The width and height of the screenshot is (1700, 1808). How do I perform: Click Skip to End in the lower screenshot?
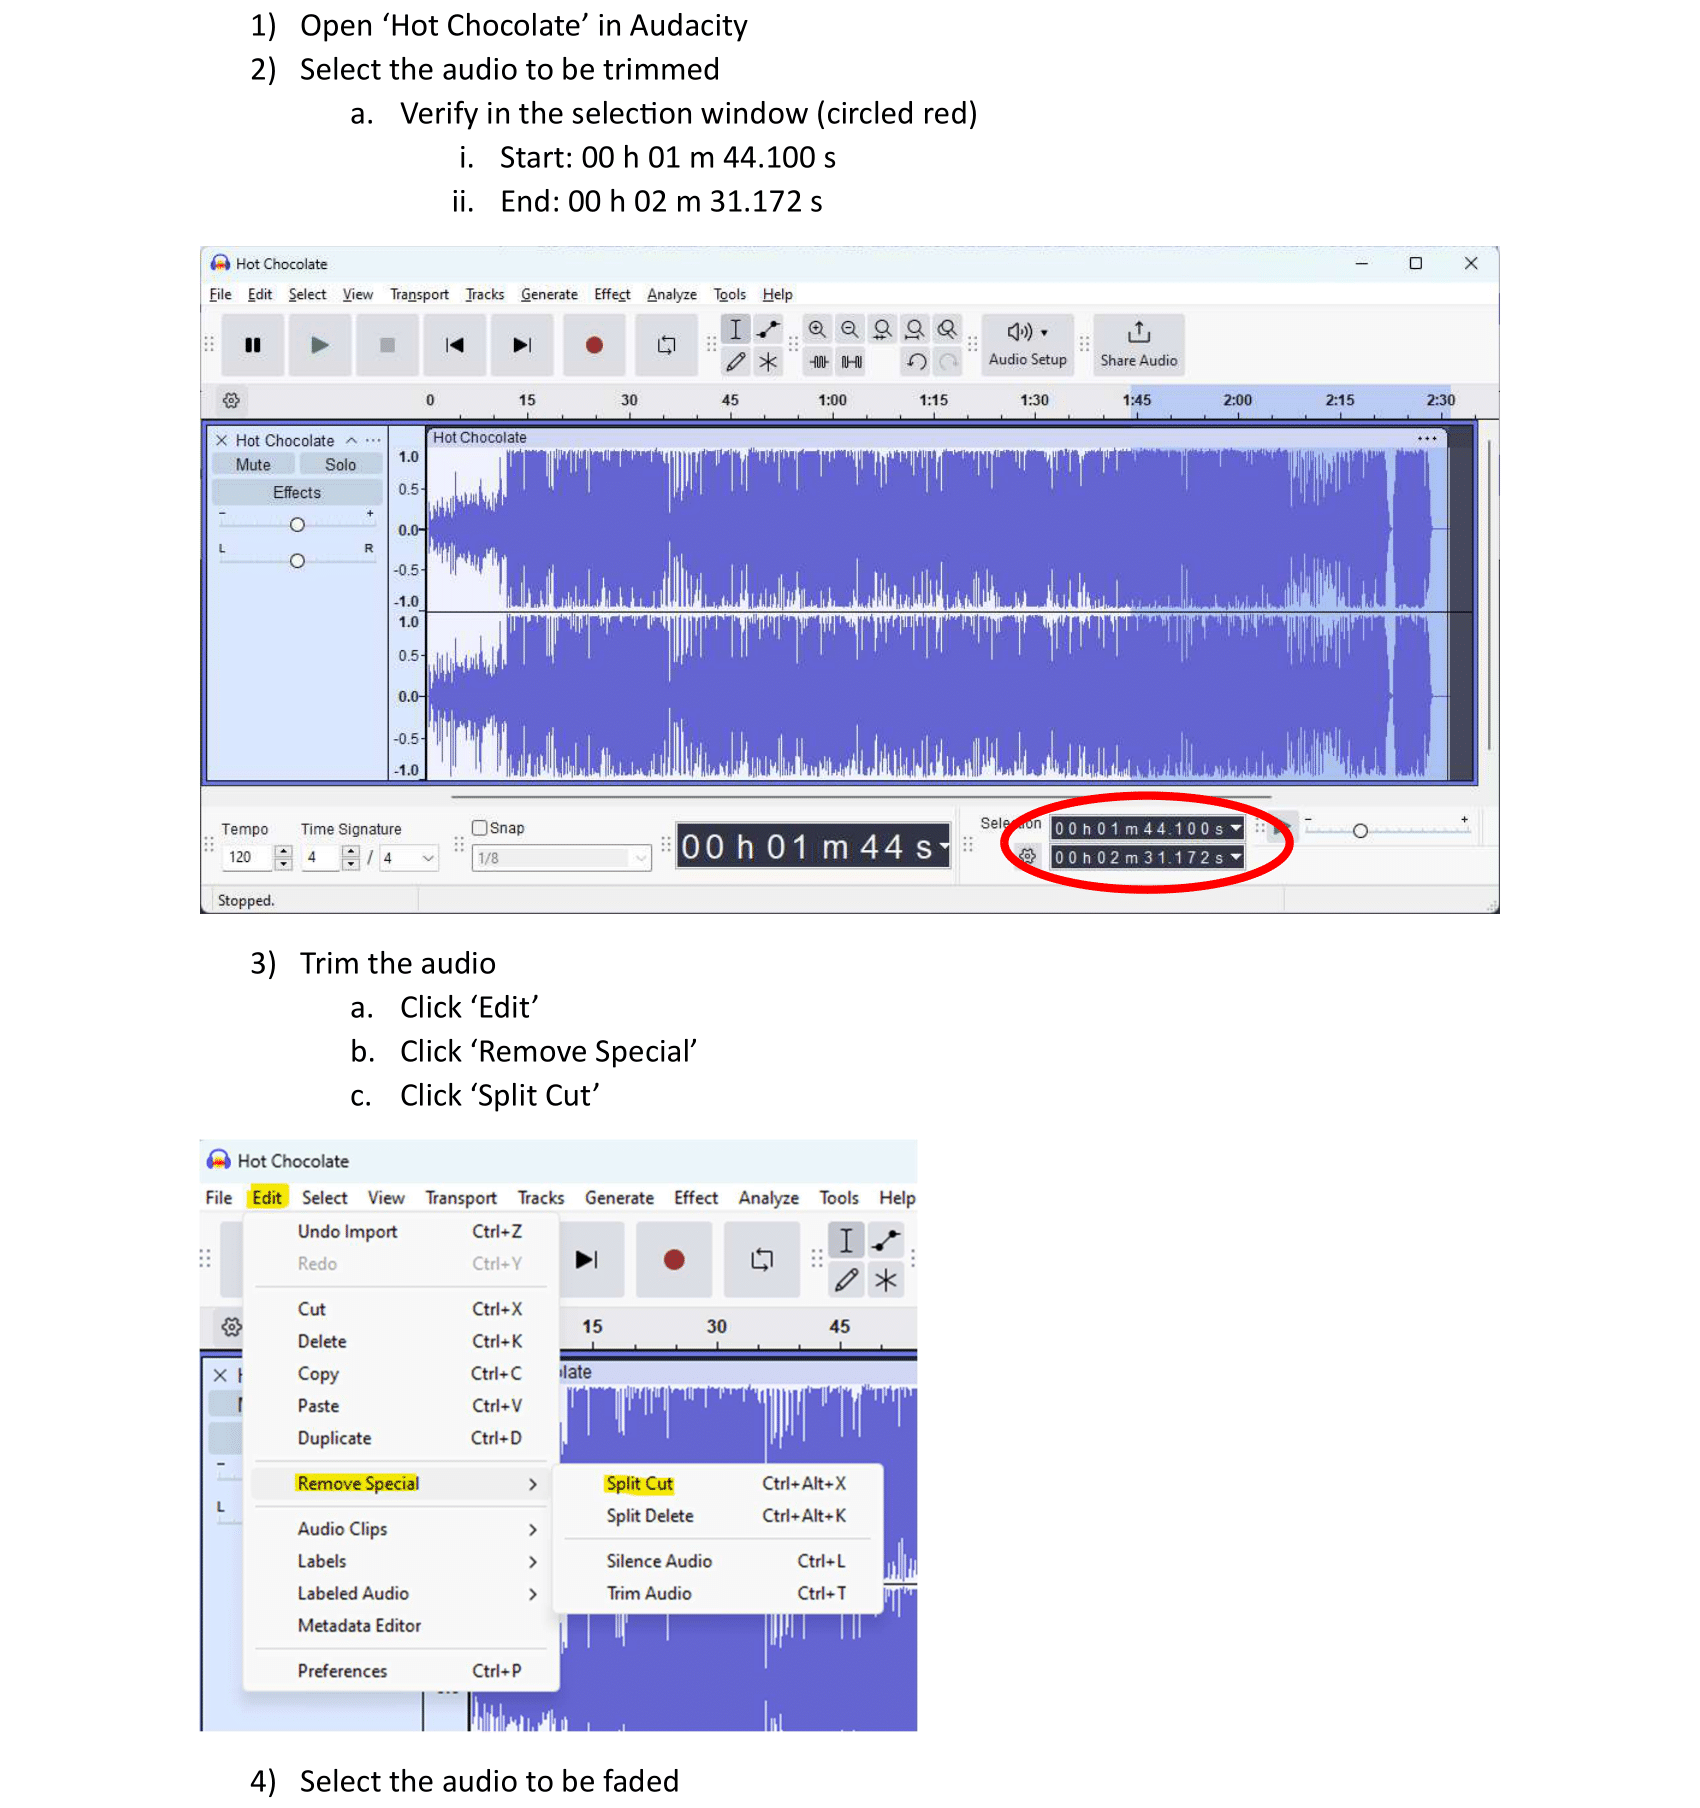(x=587, y=1259)
